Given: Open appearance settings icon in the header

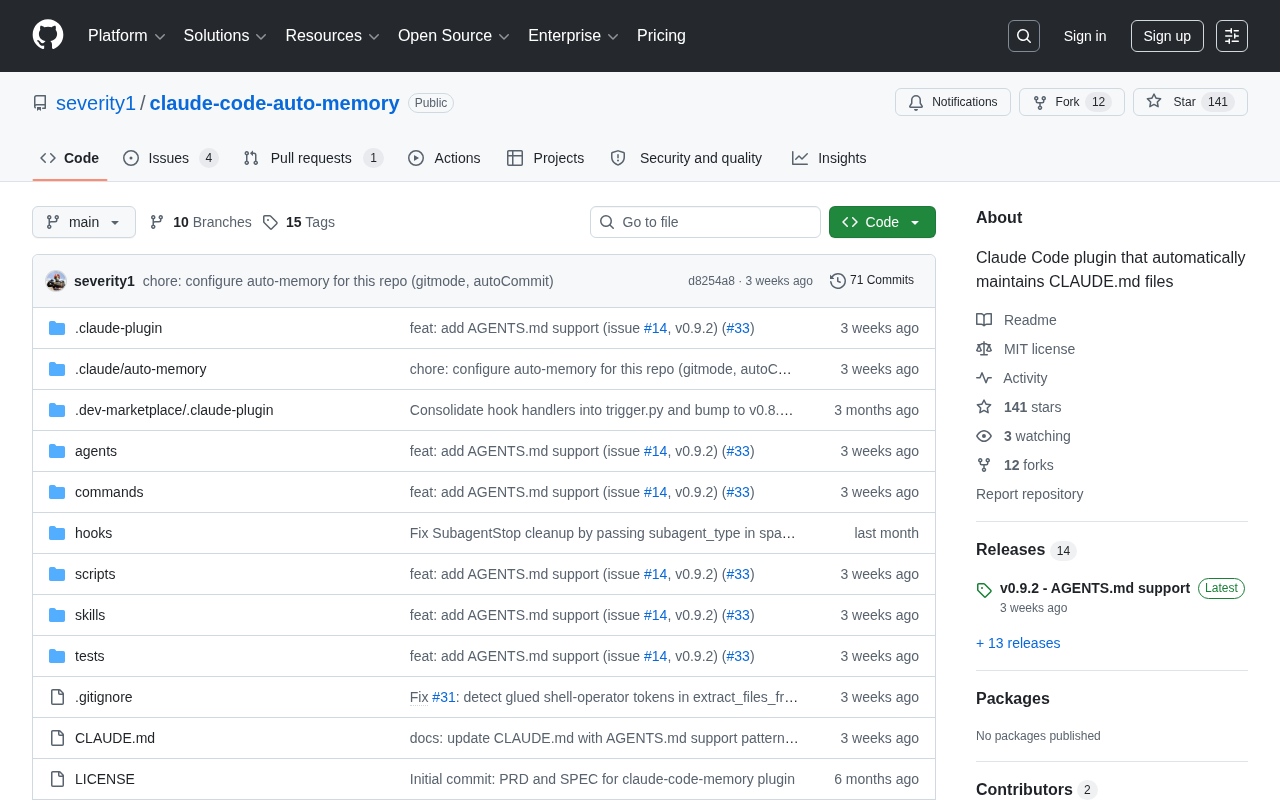Looking at the screenshot, I should (1232, 36).
